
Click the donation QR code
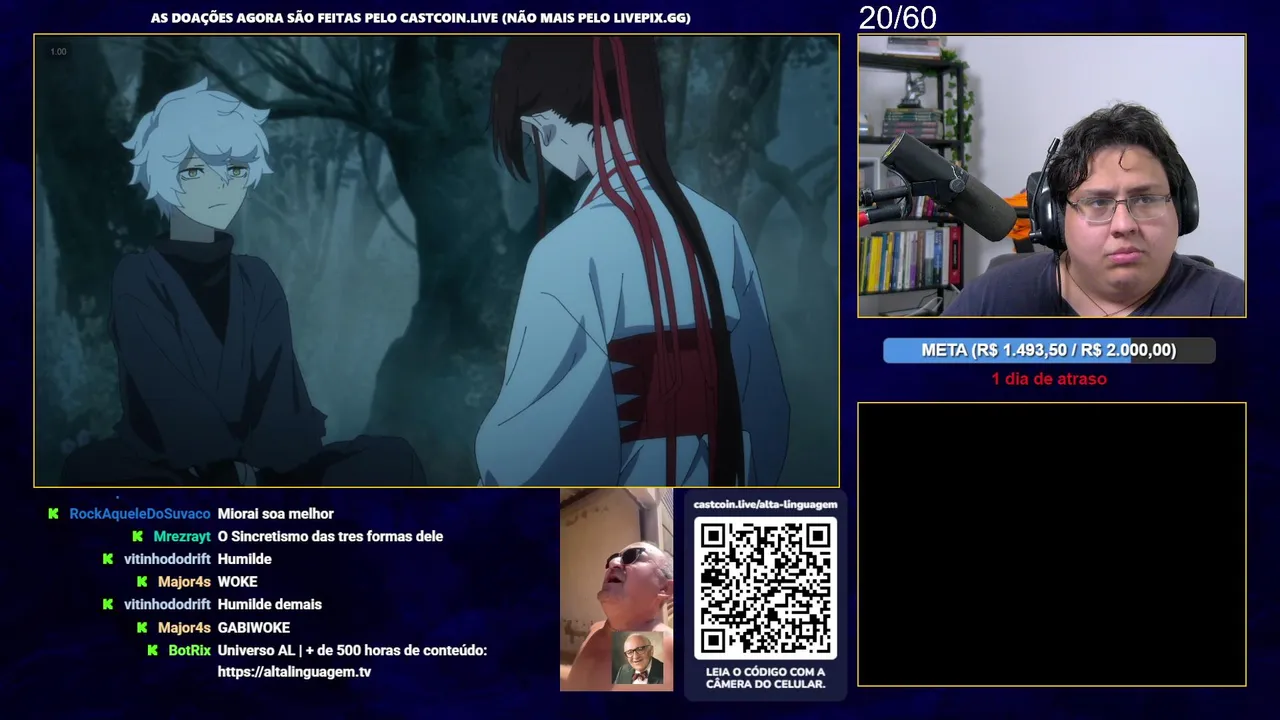[x=765, y=588]
